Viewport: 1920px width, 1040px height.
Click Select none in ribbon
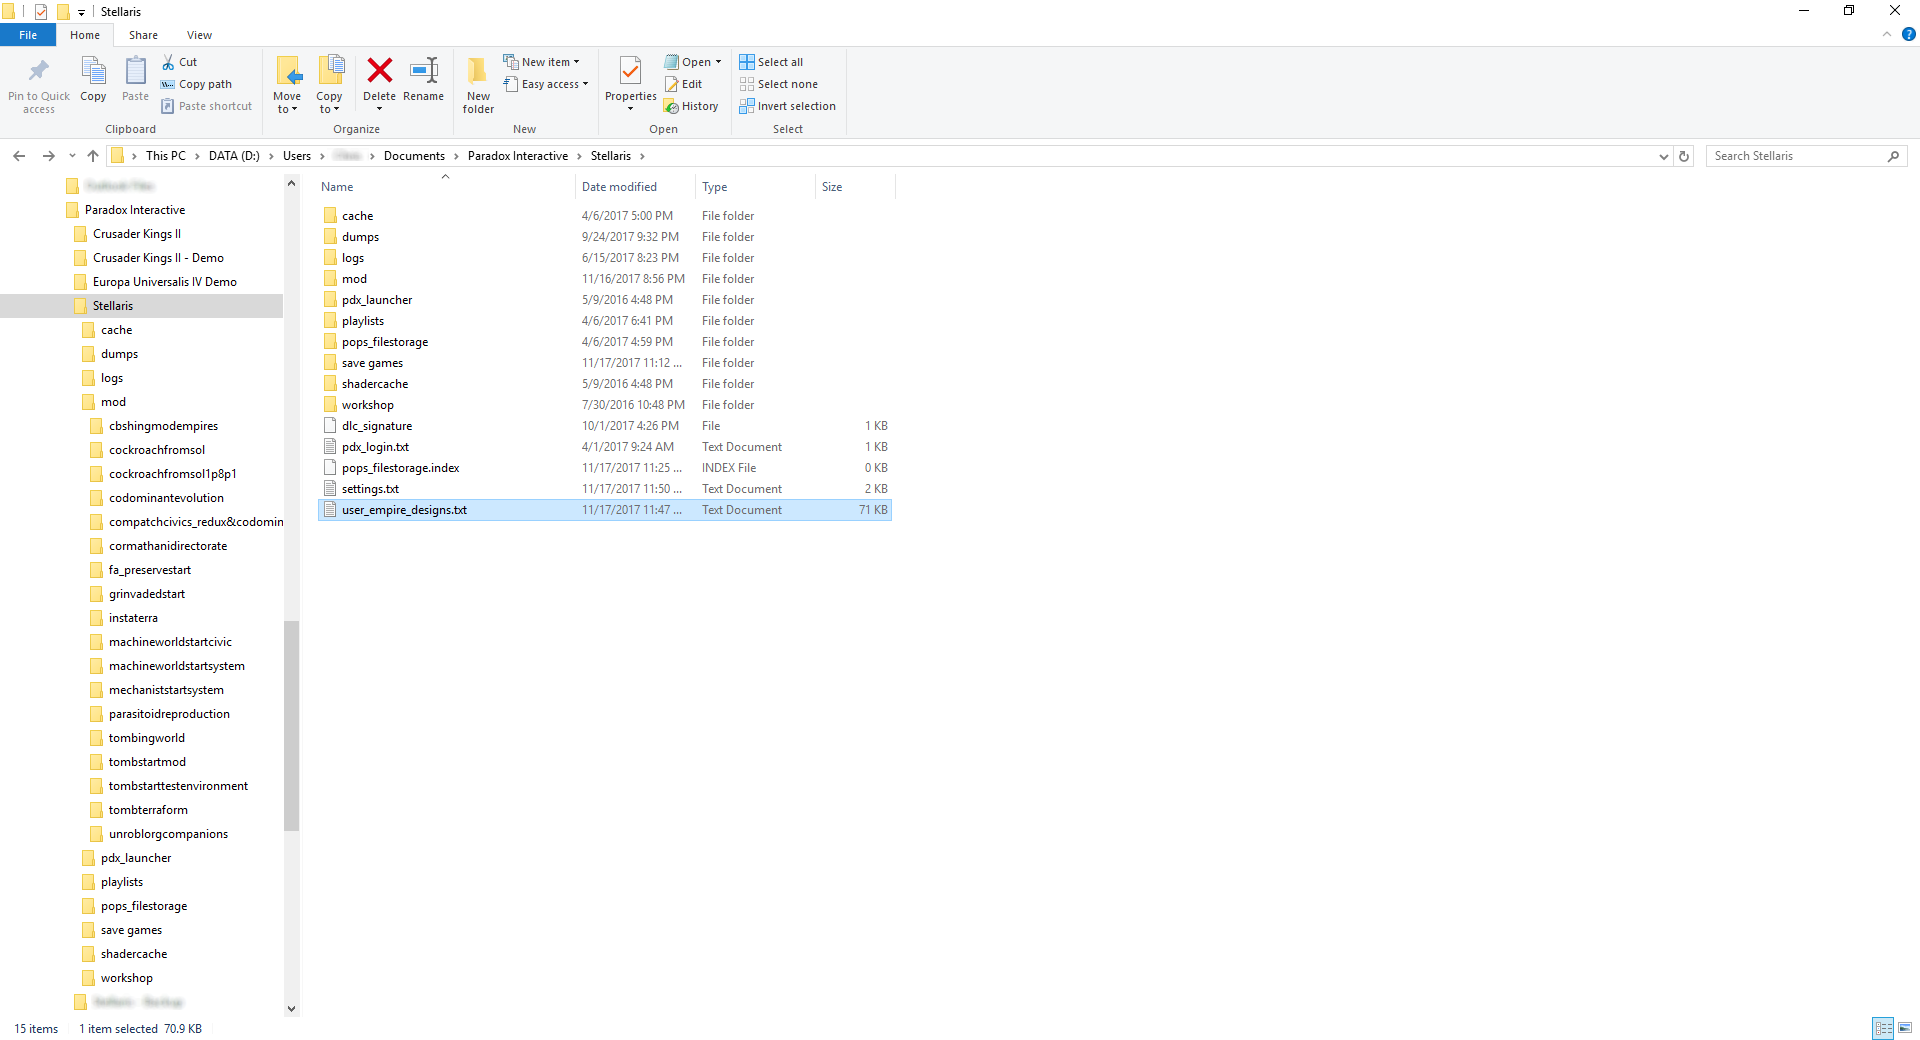779,84
